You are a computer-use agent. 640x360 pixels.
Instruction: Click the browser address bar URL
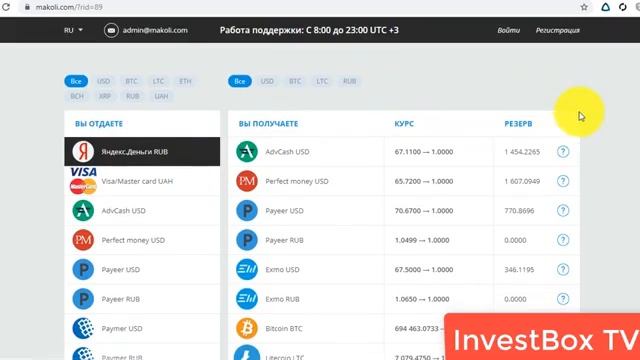coord(69,7)
